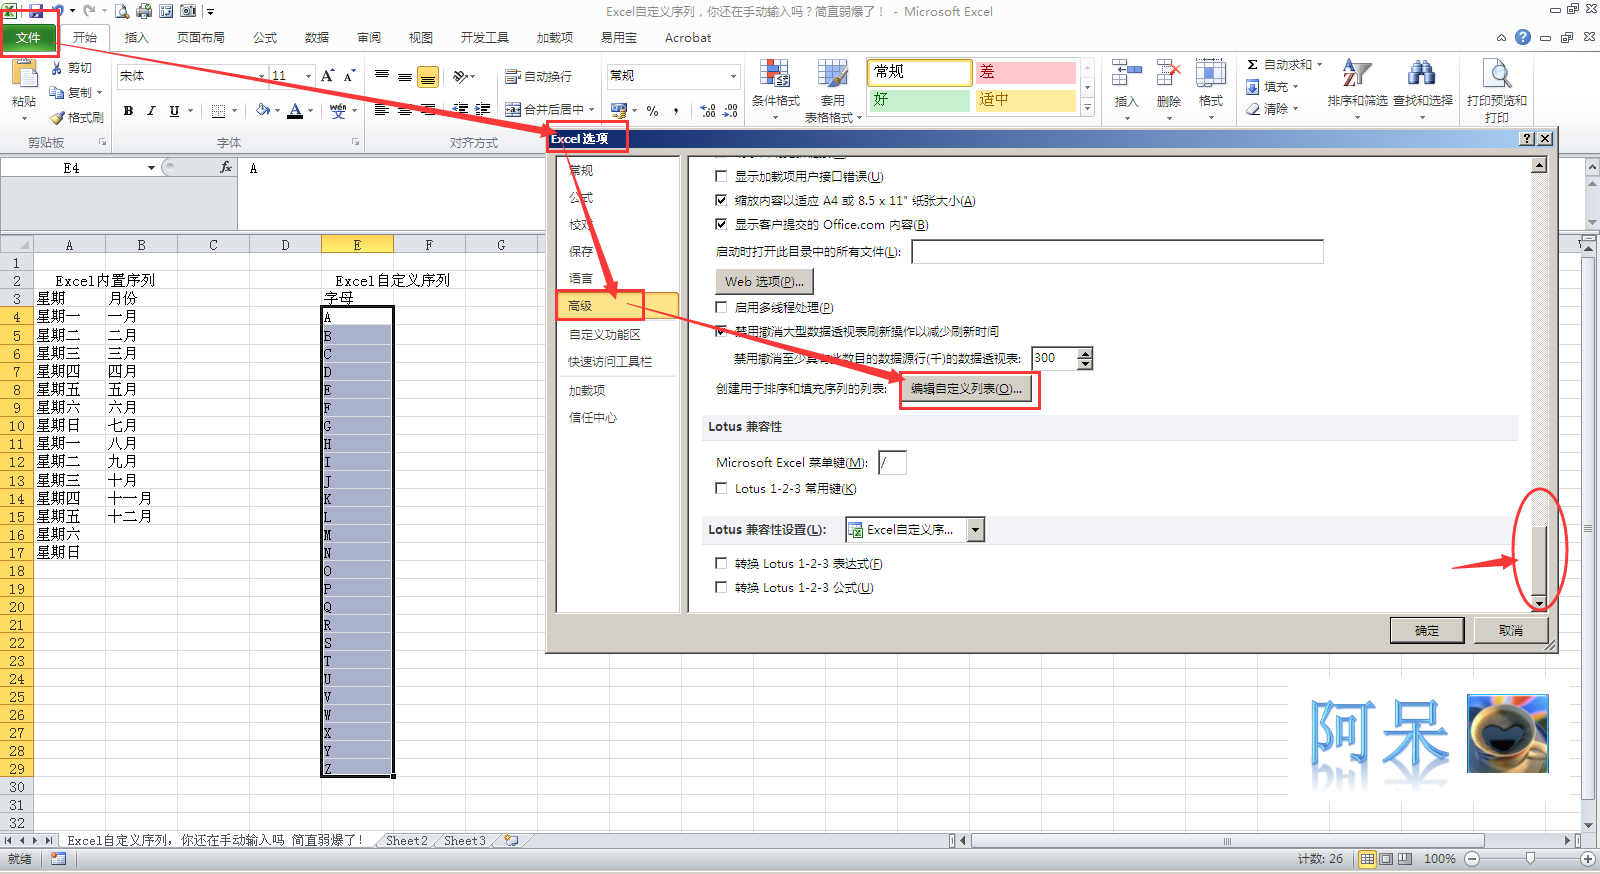This screenshot has width=1600, height=874.
Task: Open the number format 常规 dropdown
Action: tap(733, 76)
